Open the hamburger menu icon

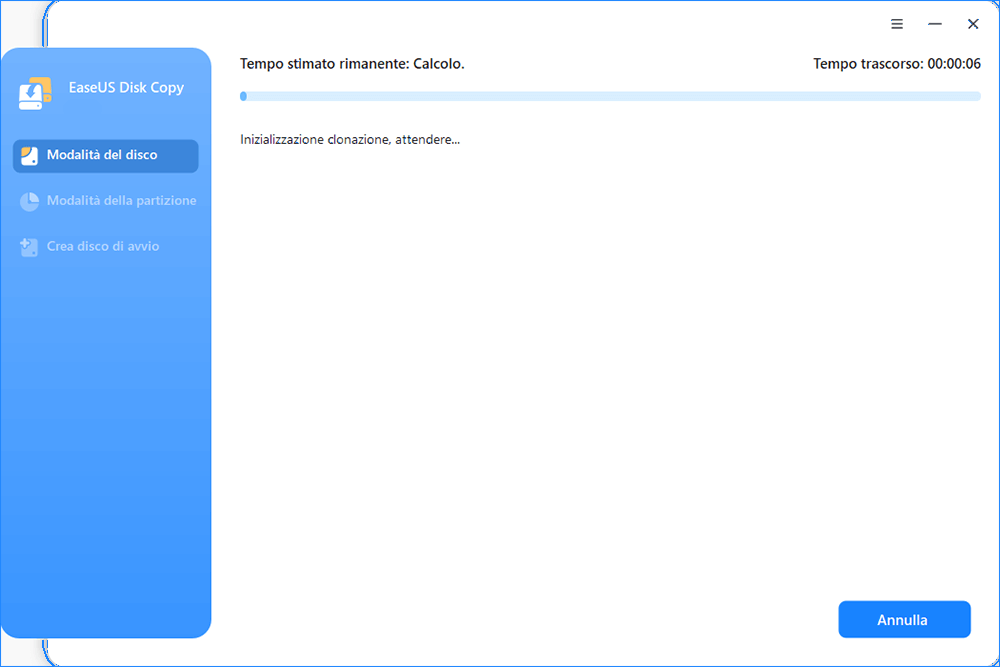click(x=897, y=24)
